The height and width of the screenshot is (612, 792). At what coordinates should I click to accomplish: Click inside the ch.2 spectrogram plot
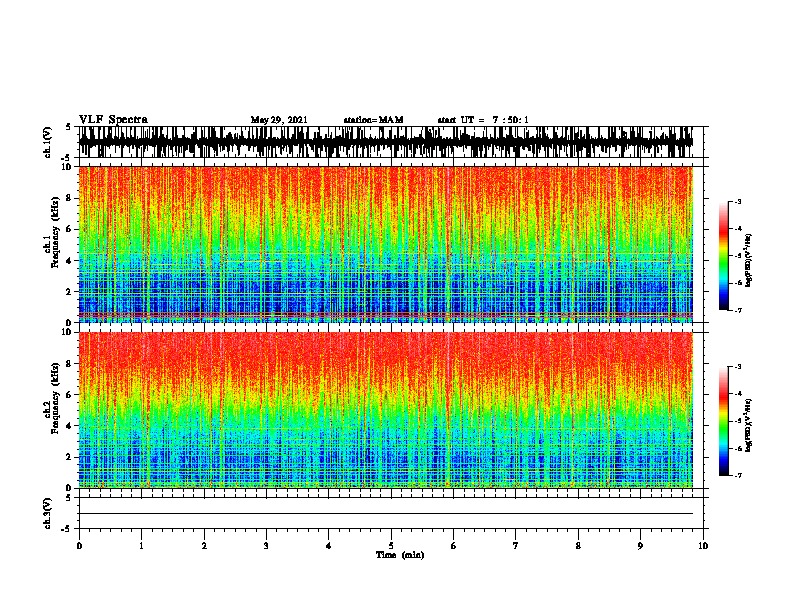tap(386, 410)
